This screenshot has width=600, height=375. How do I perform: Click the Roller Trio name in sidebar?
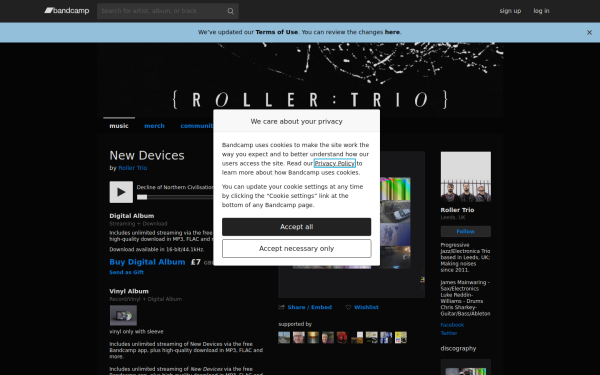point(457,210)
